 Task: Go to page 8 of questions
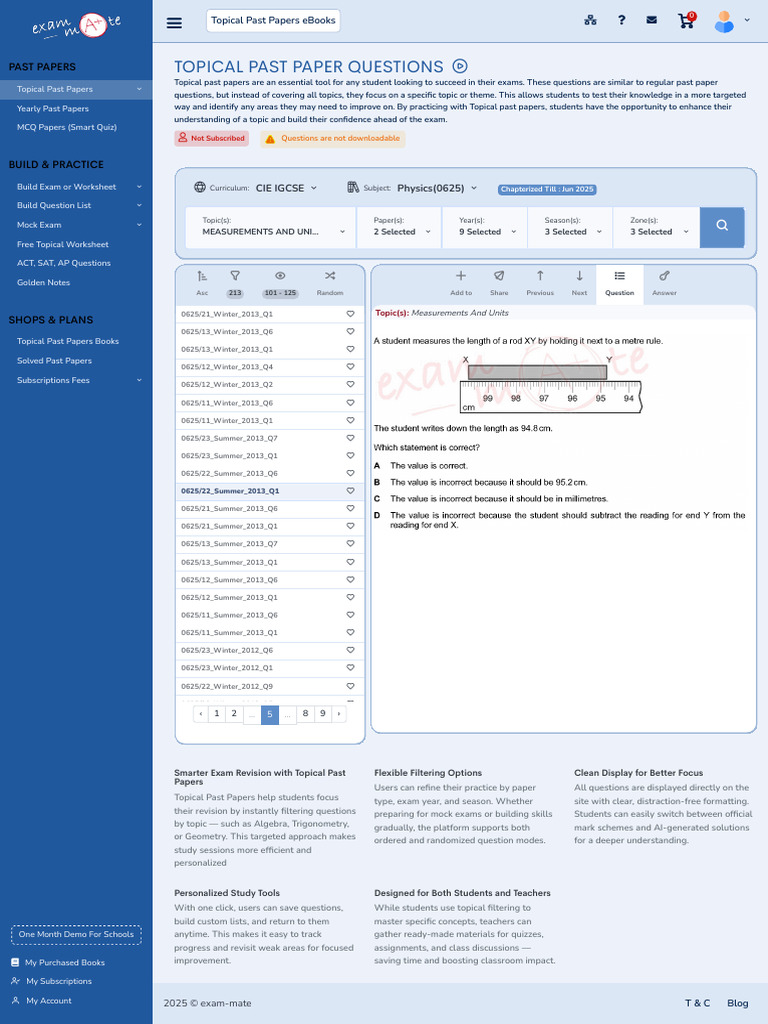click(x=305, y=714)
